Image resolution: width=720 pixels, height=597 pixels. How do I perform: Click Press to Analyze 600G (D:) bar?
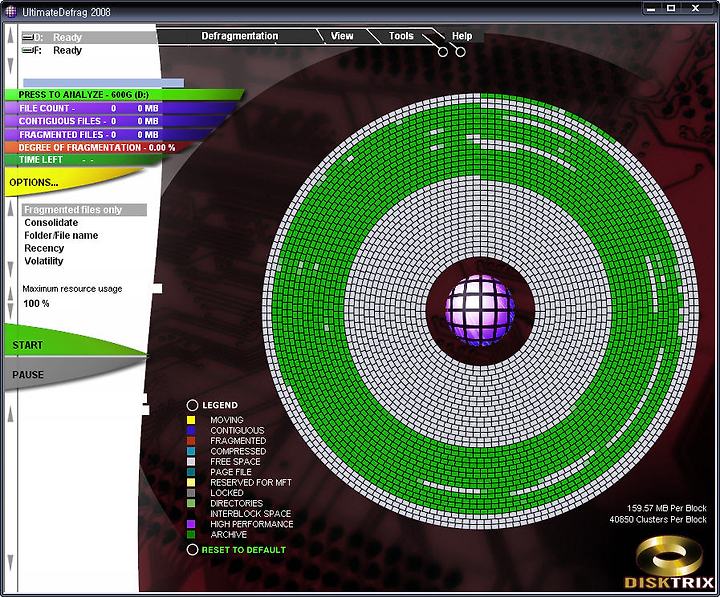coord(122,95)
